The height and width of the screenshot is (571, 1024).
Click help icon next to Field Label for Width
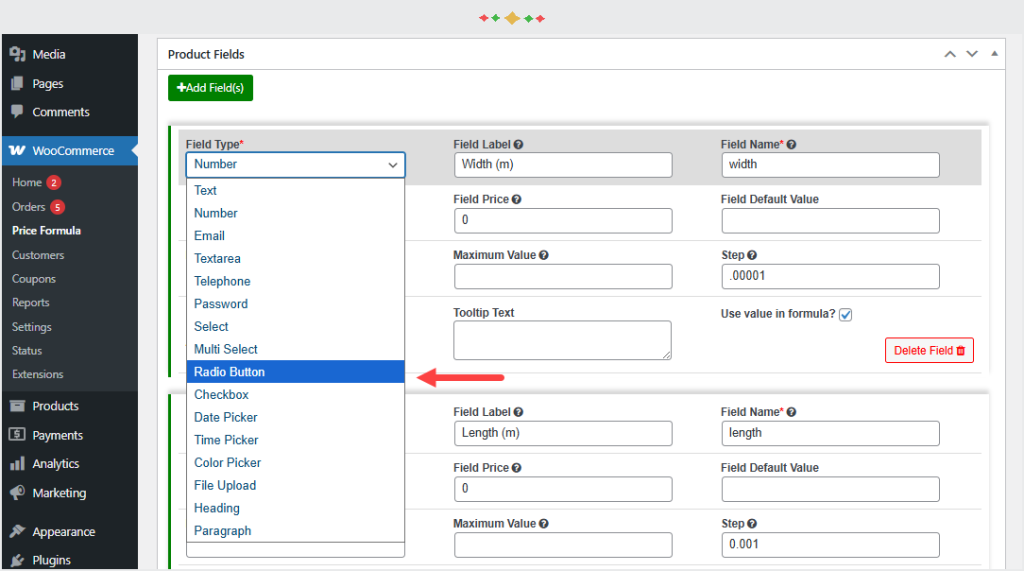[519, 144]
